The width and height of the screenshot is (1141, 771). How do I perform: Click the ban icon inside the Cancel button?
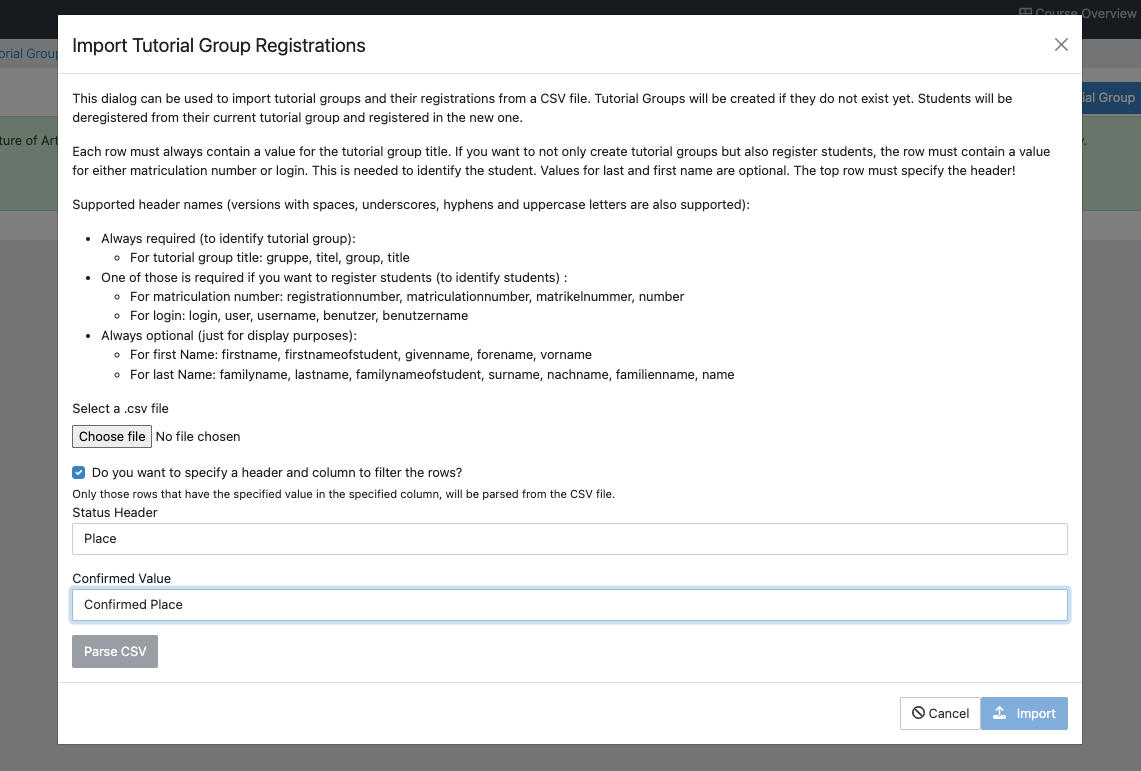tap(919, 713)
